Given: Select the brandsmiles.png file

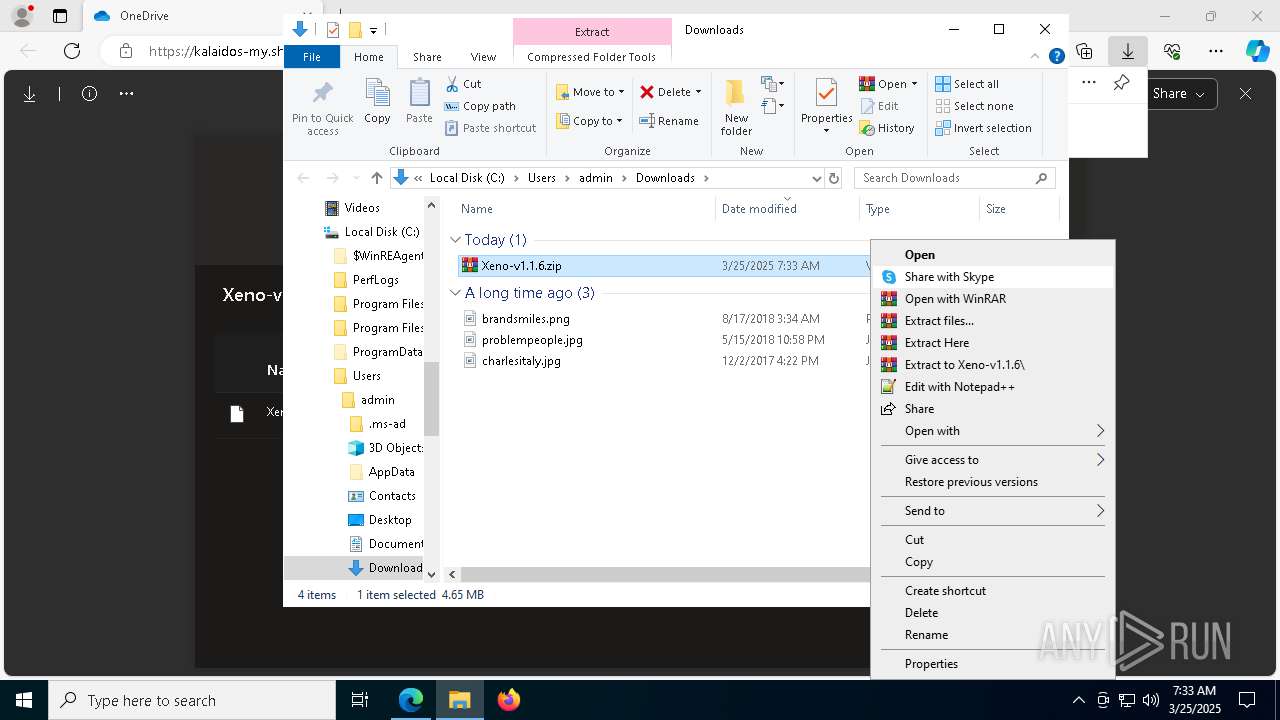Looking at the screenshot, I should coord(525,319).
